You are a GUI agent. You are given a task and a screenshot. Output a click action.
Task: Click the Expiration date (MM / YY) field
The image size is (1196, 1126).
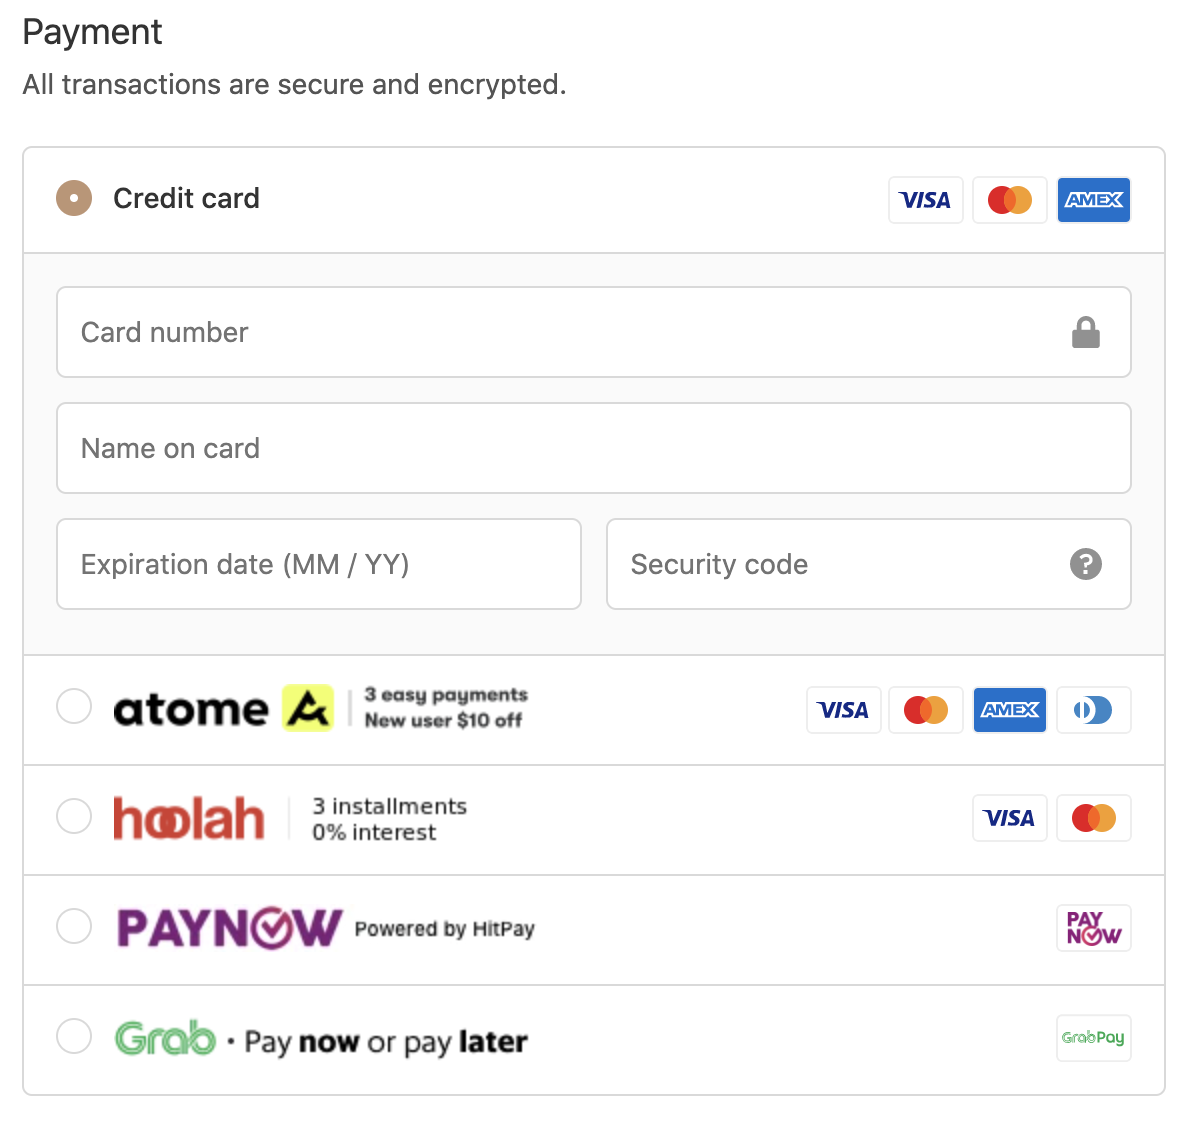319,565
